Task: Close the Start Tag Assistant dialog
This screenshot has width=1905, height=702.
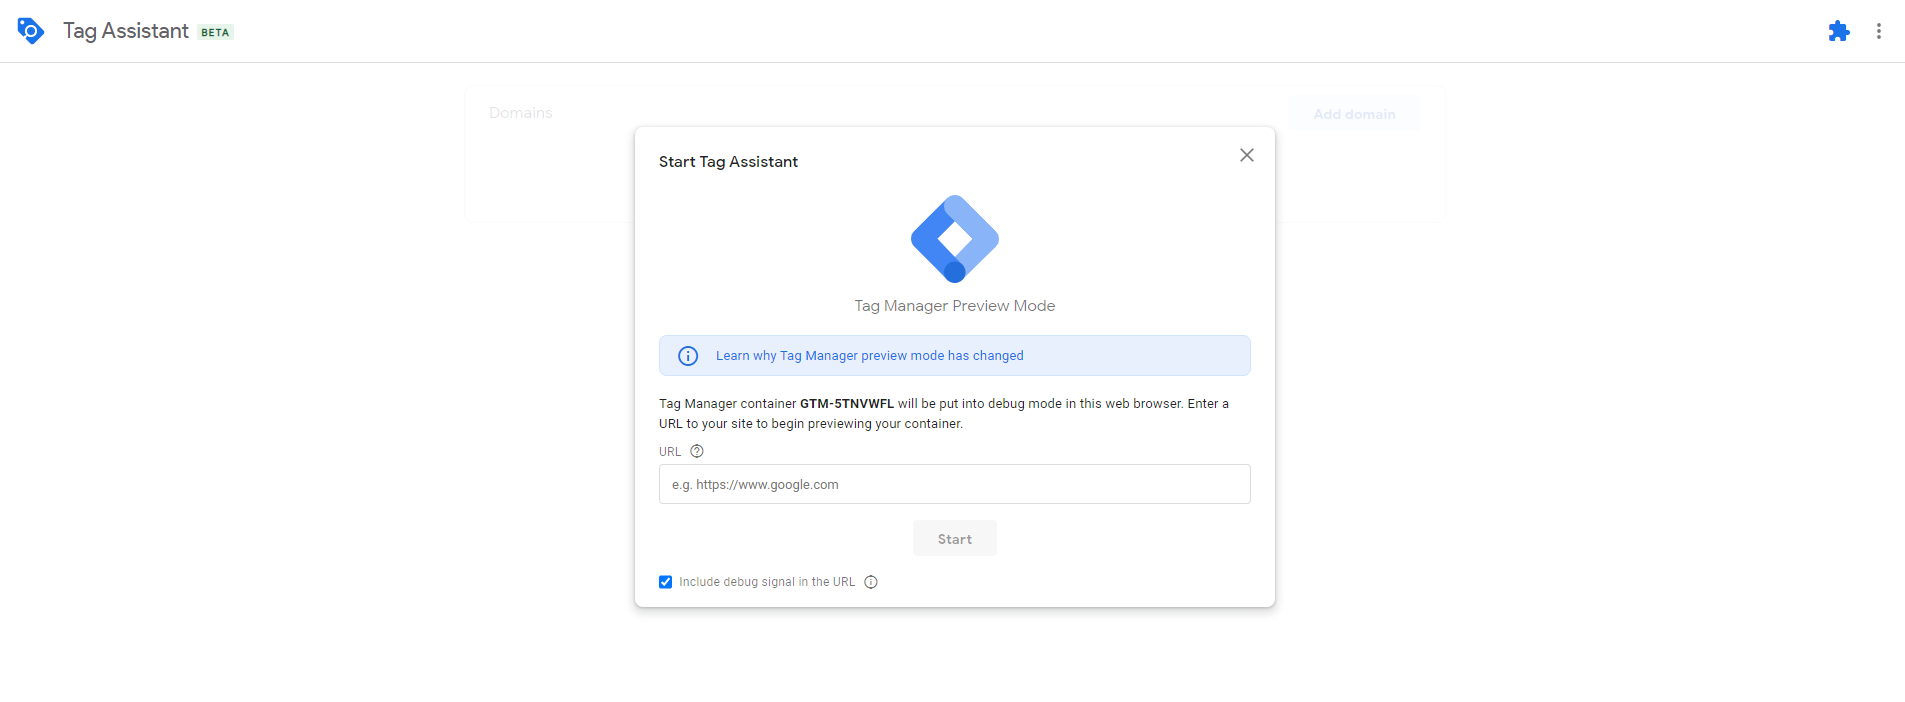Action: [x=1246, y=155]
